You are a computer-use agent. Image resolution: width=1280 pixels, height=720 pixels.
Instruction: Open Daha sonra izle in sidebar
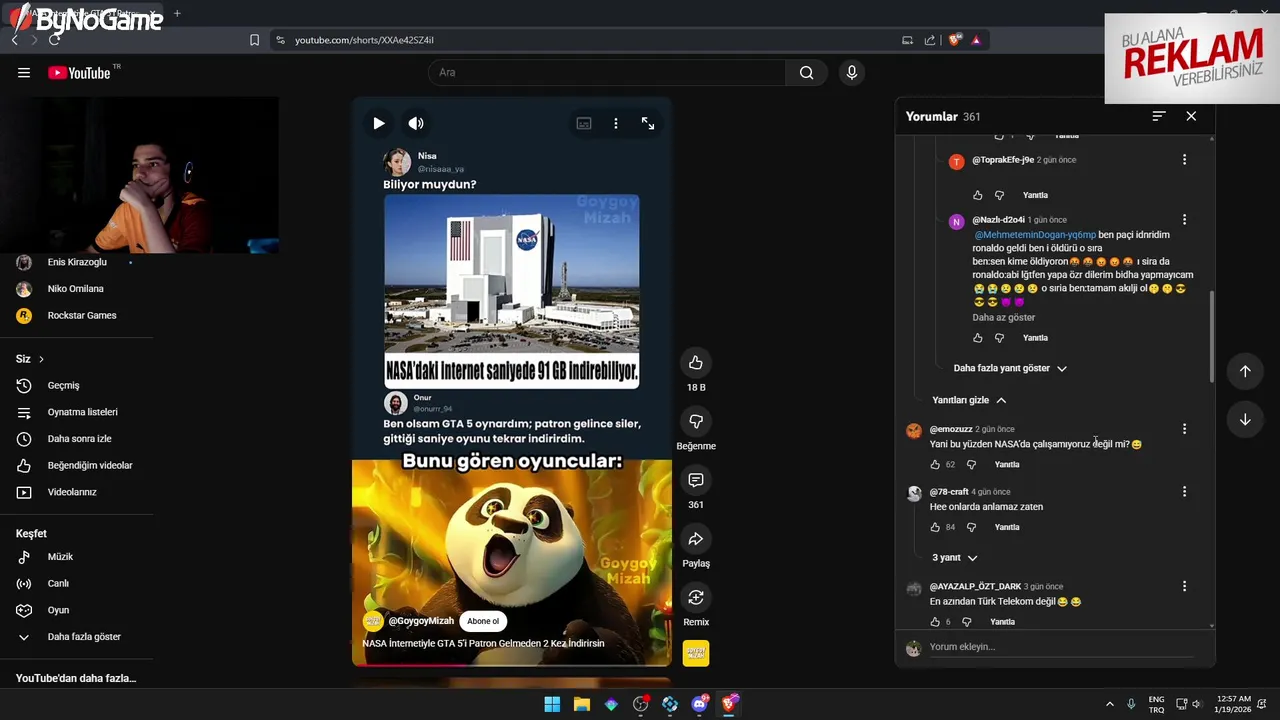point(77,439)
